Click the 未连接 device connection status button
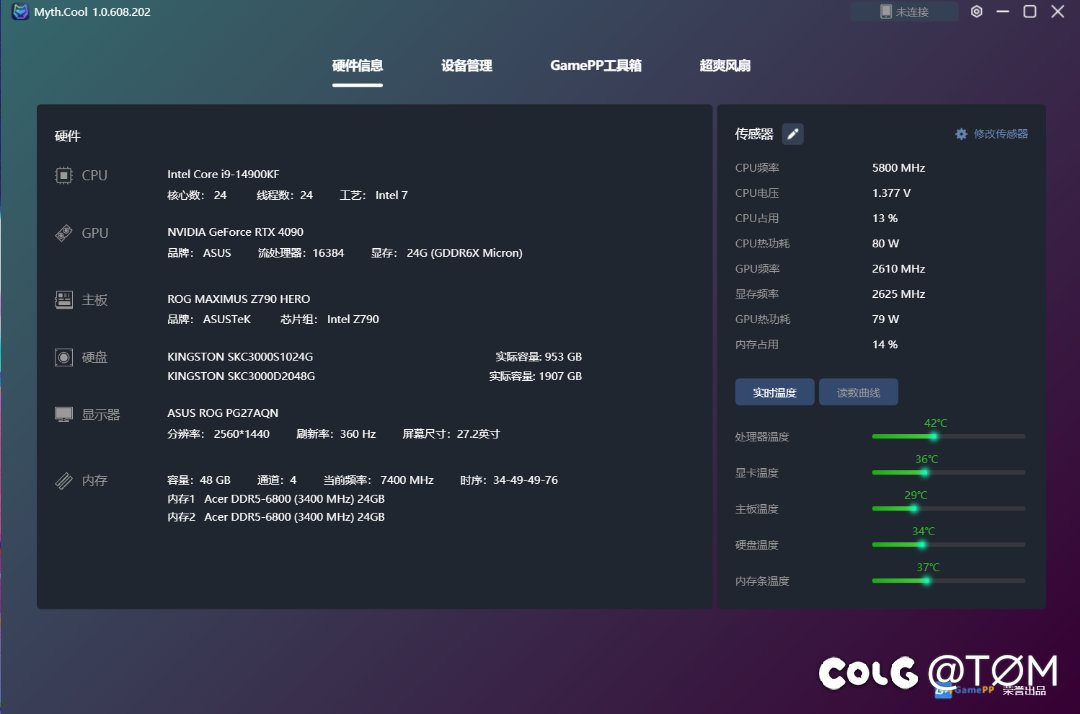The height and width of the screenshot is (714, 1080). (x=904, y=12)
